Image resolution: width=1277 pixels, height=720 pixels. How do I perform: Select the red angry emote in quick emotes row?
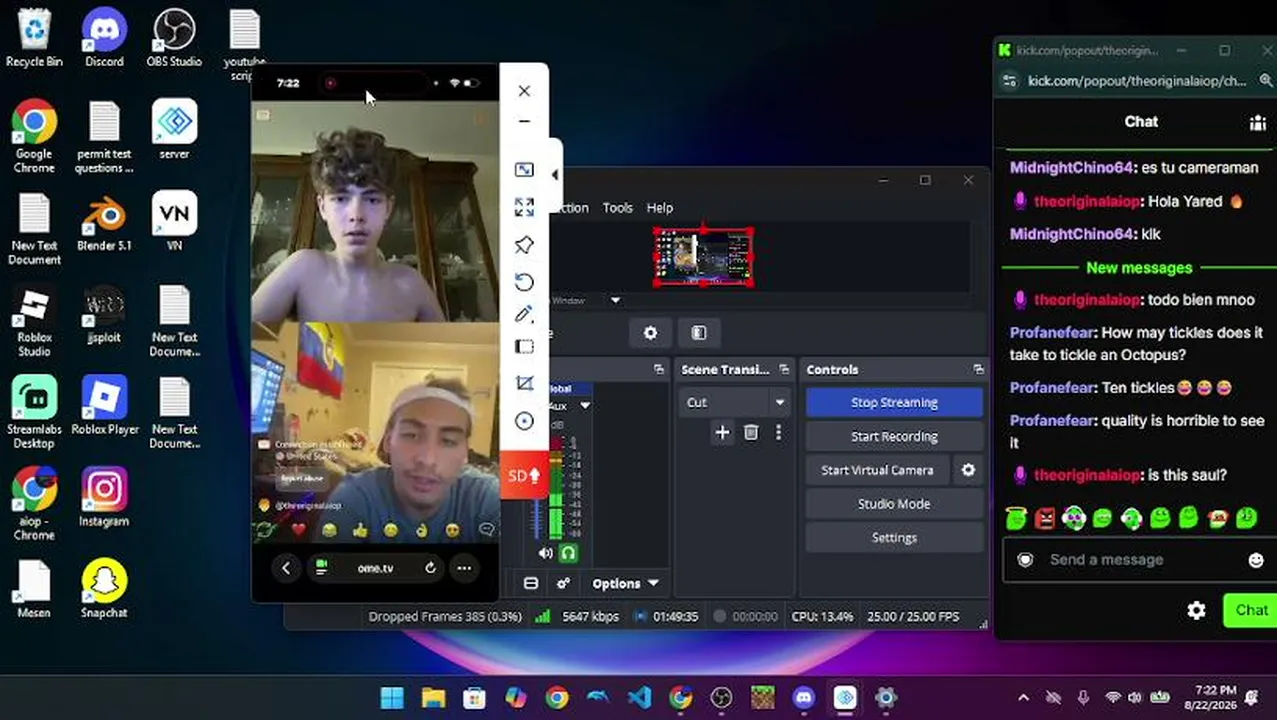click(x=1045, y=518)
